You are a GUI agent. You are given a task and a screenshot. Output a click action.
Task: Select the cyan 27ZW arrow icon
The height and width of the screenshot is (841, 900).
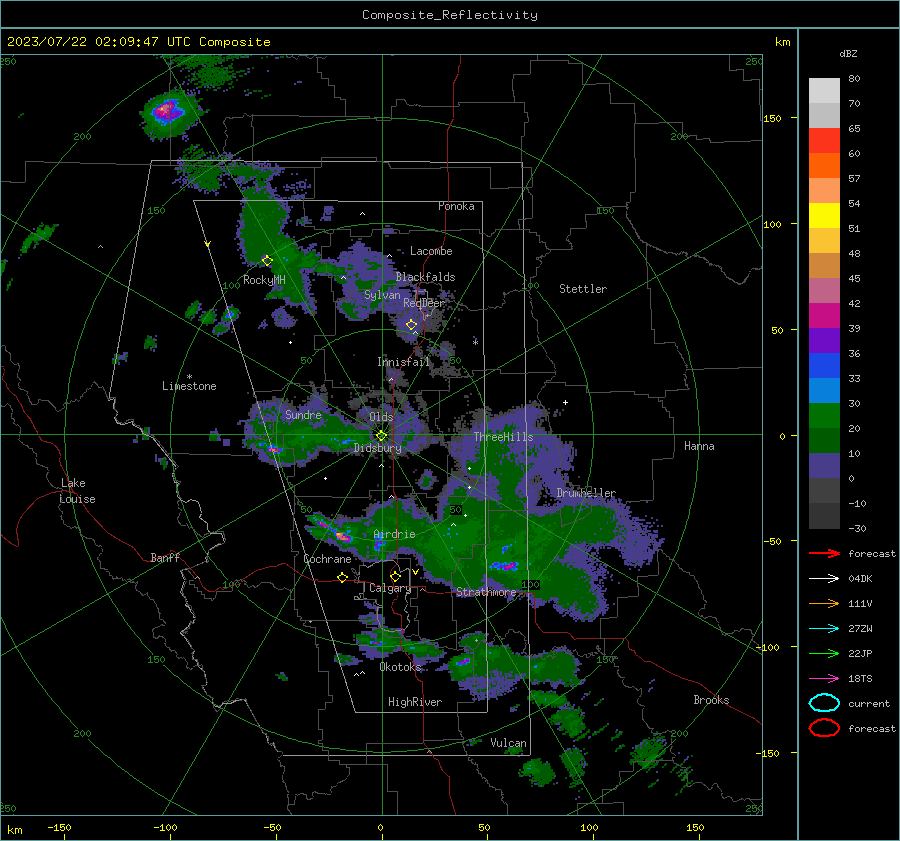(x=824, y=629)
